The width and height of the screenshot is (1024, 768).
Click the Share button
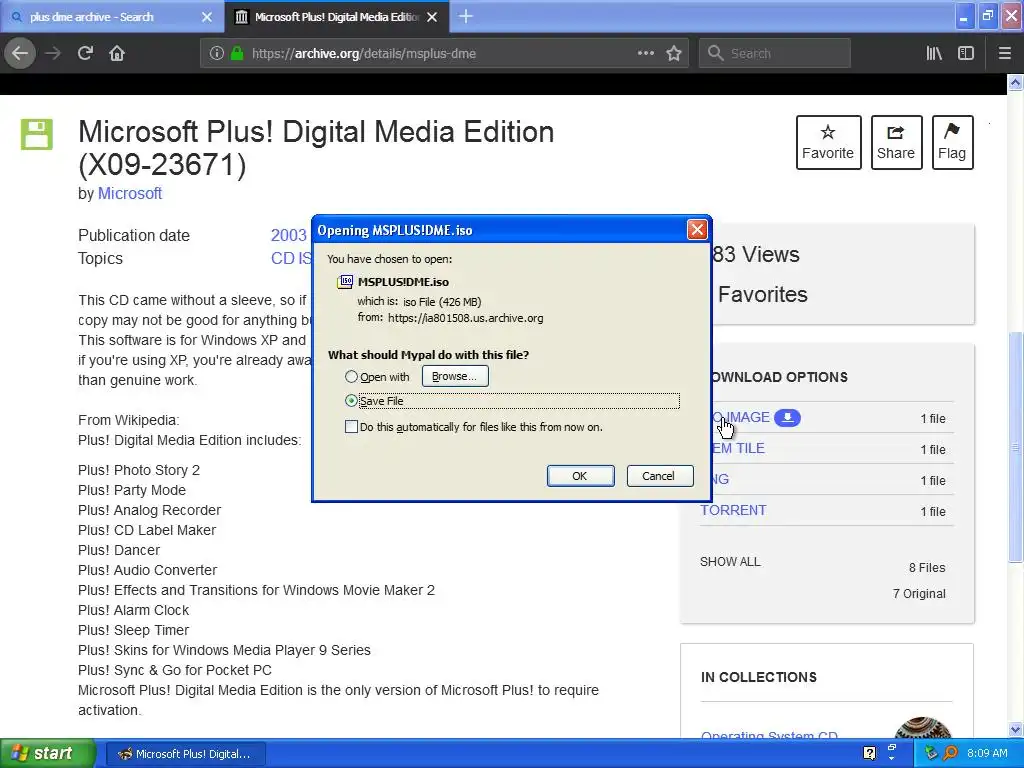coord(896,142)
